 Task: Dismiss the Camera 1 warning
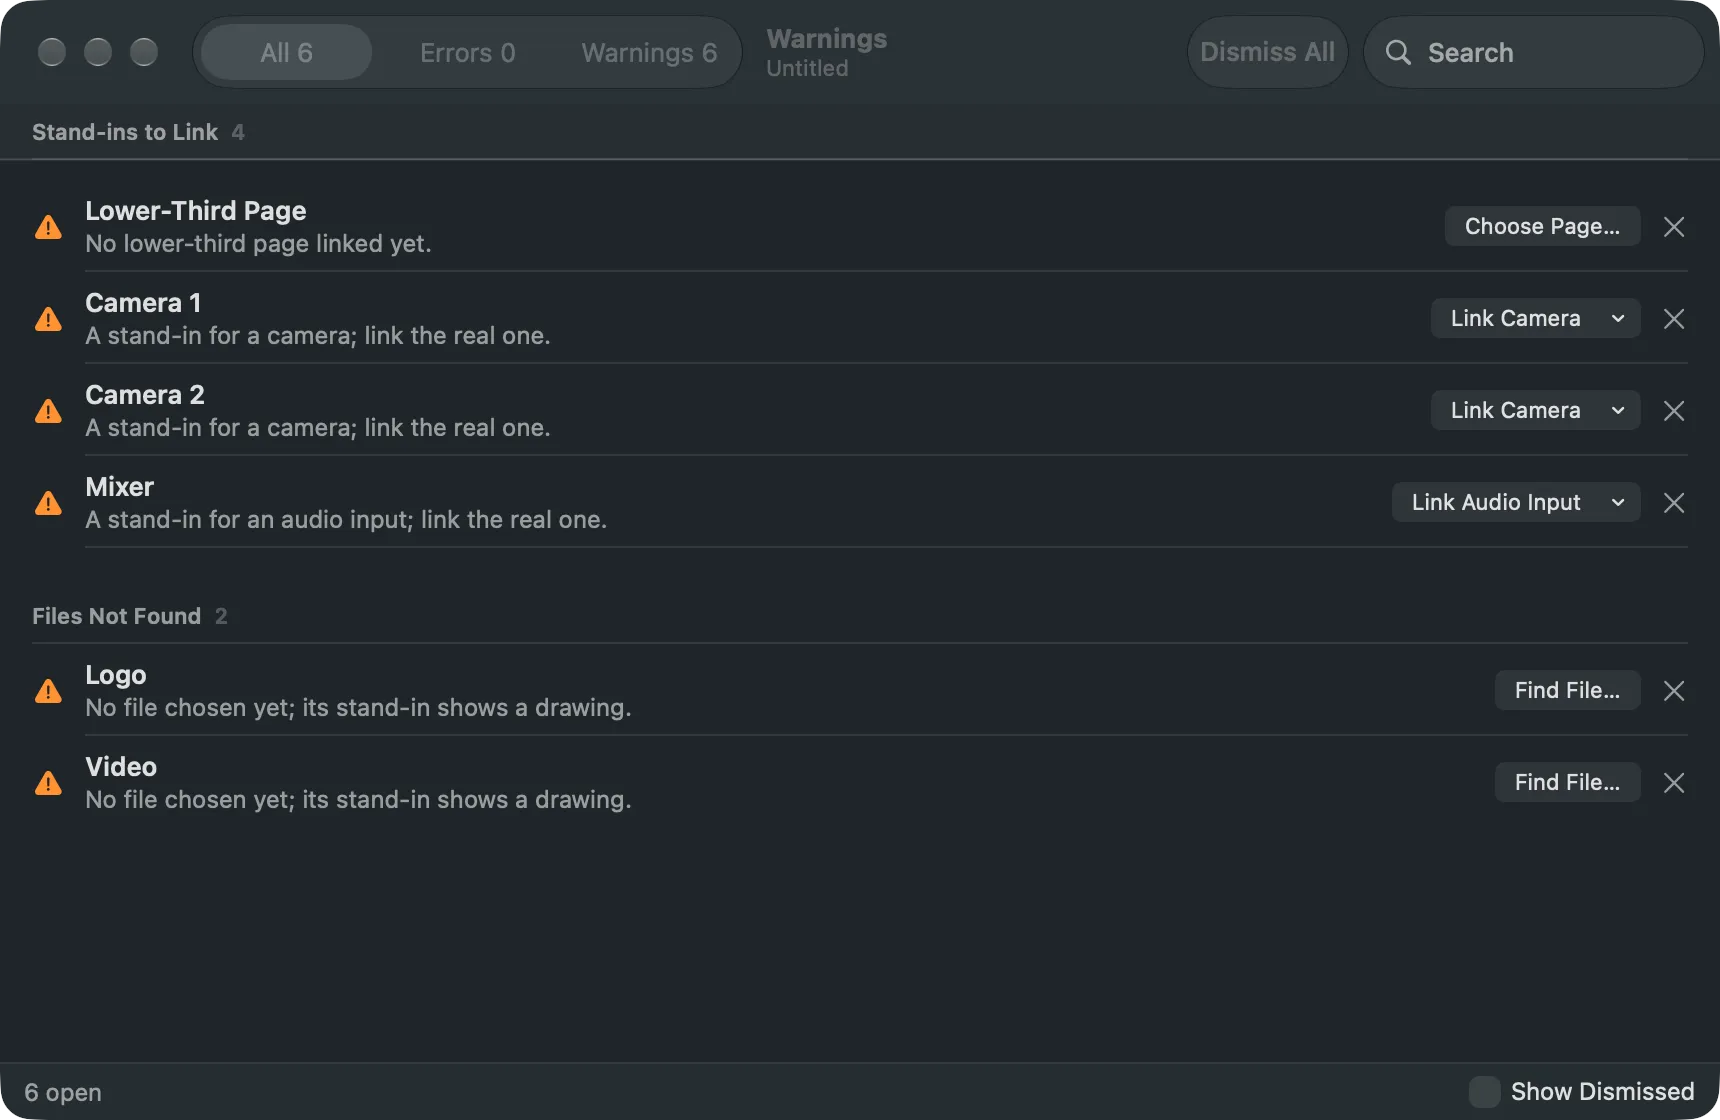(x=1674, y=319)
